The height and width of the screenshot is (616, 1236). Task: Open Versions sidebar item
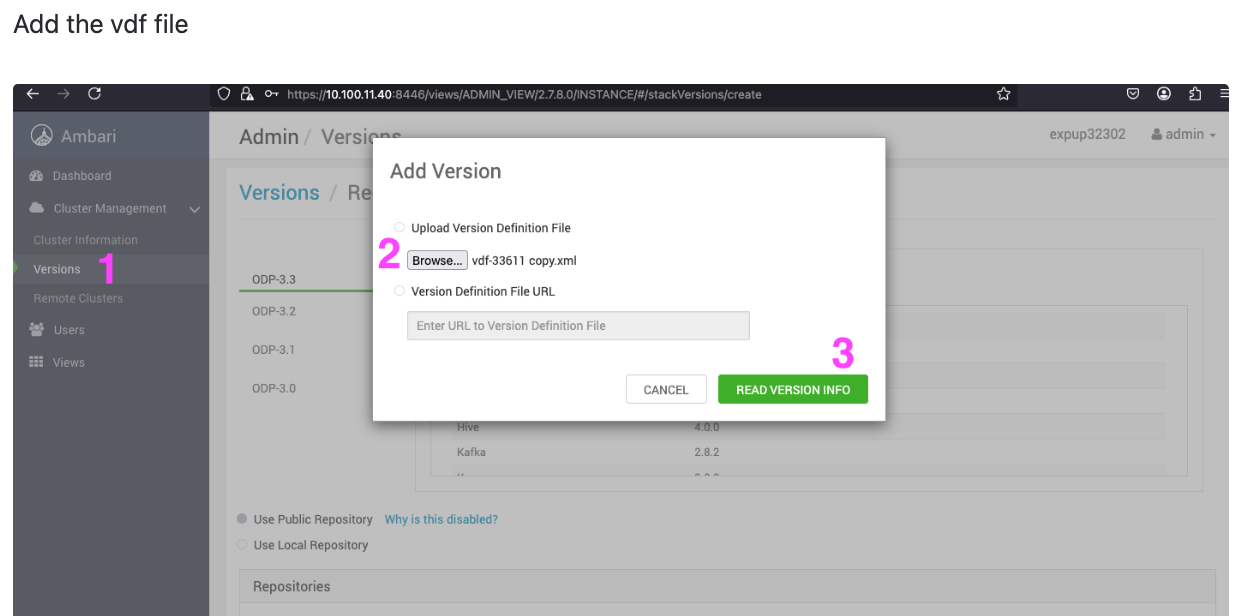point(57,269)
